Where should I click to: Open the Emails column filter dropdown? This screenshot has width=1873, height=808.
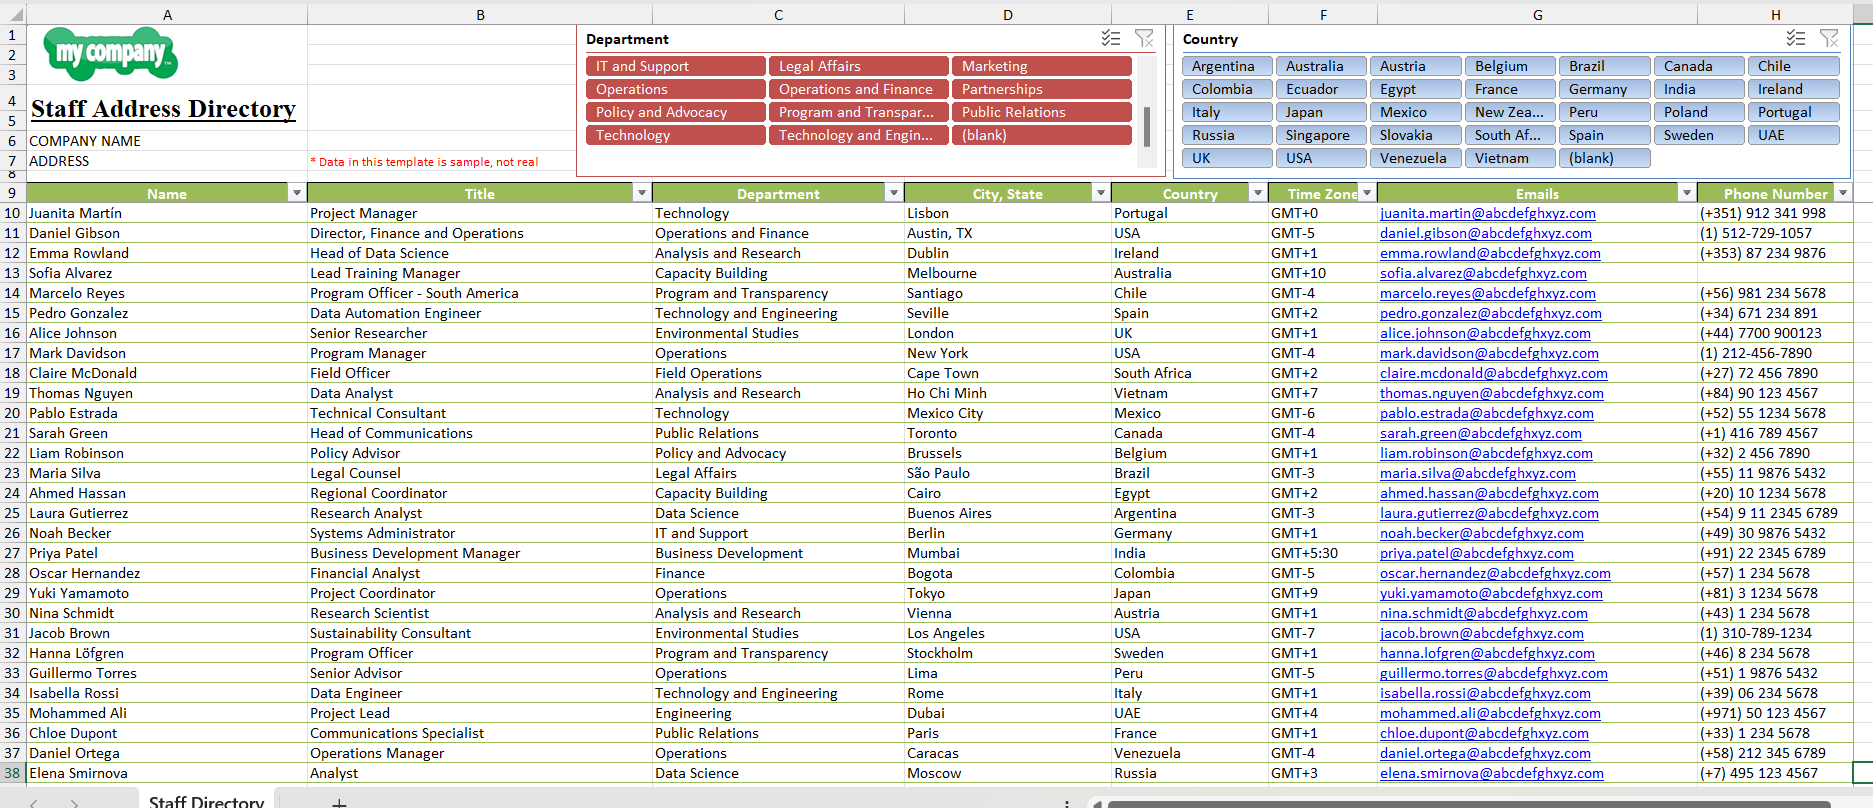click(x=1686, y=193)
